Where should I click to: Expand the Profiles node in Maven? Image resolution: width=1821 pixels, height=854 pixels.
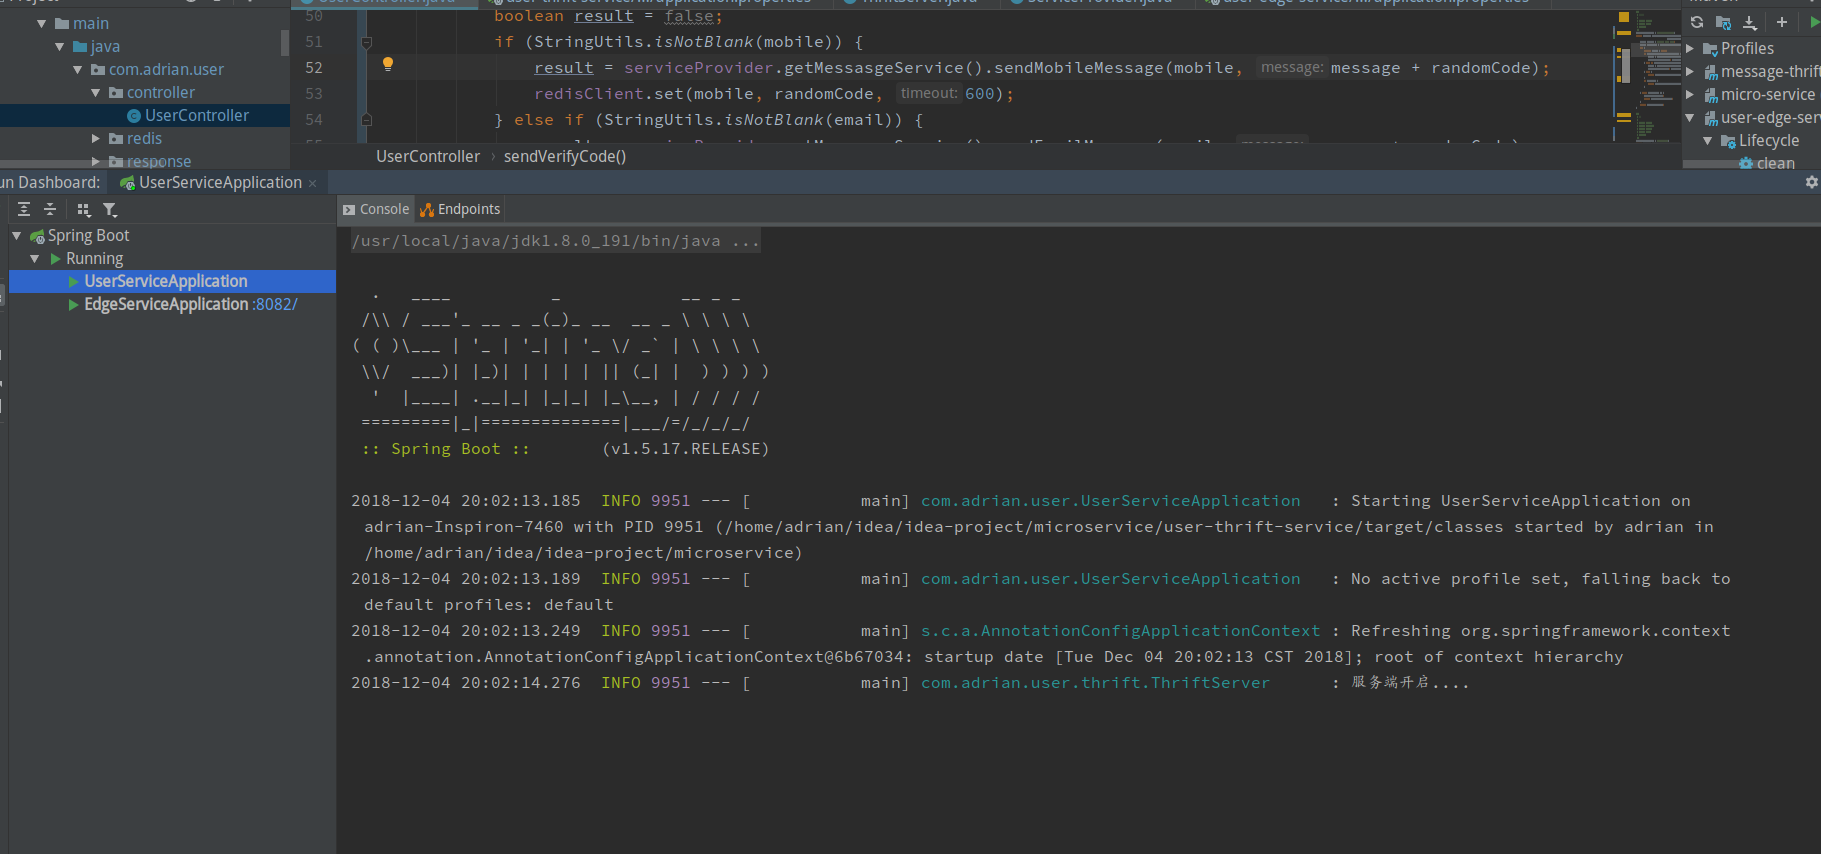pyautogui.click(x=1691, y=49)
